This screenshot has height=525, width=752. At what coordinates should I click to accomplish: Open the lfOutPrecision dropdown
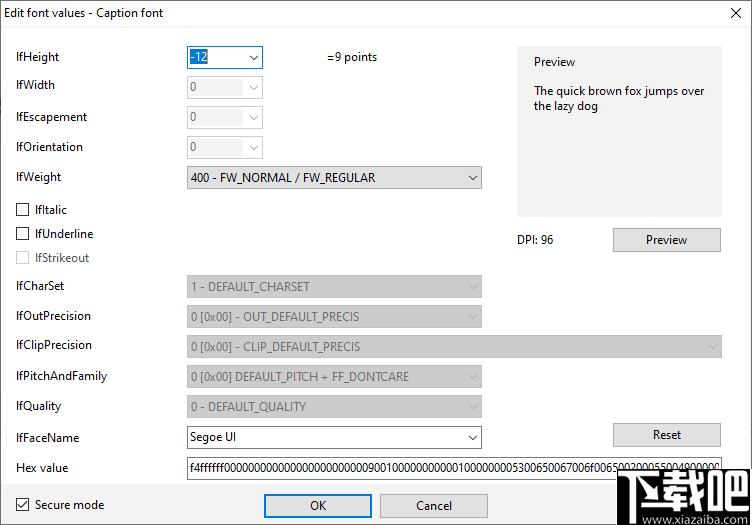(x=334, y=316)
